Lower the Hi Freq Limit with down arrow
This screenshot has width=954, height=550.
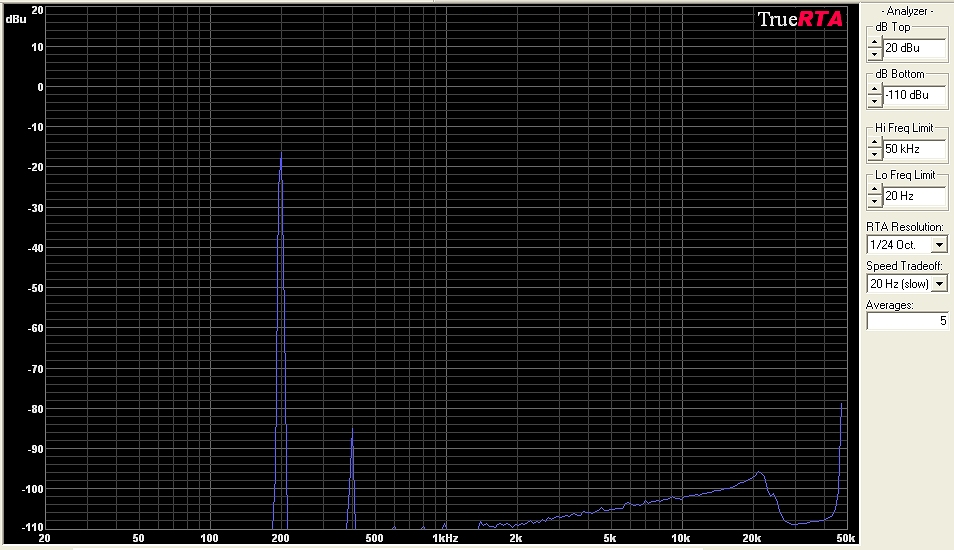[x=874, y=155]
